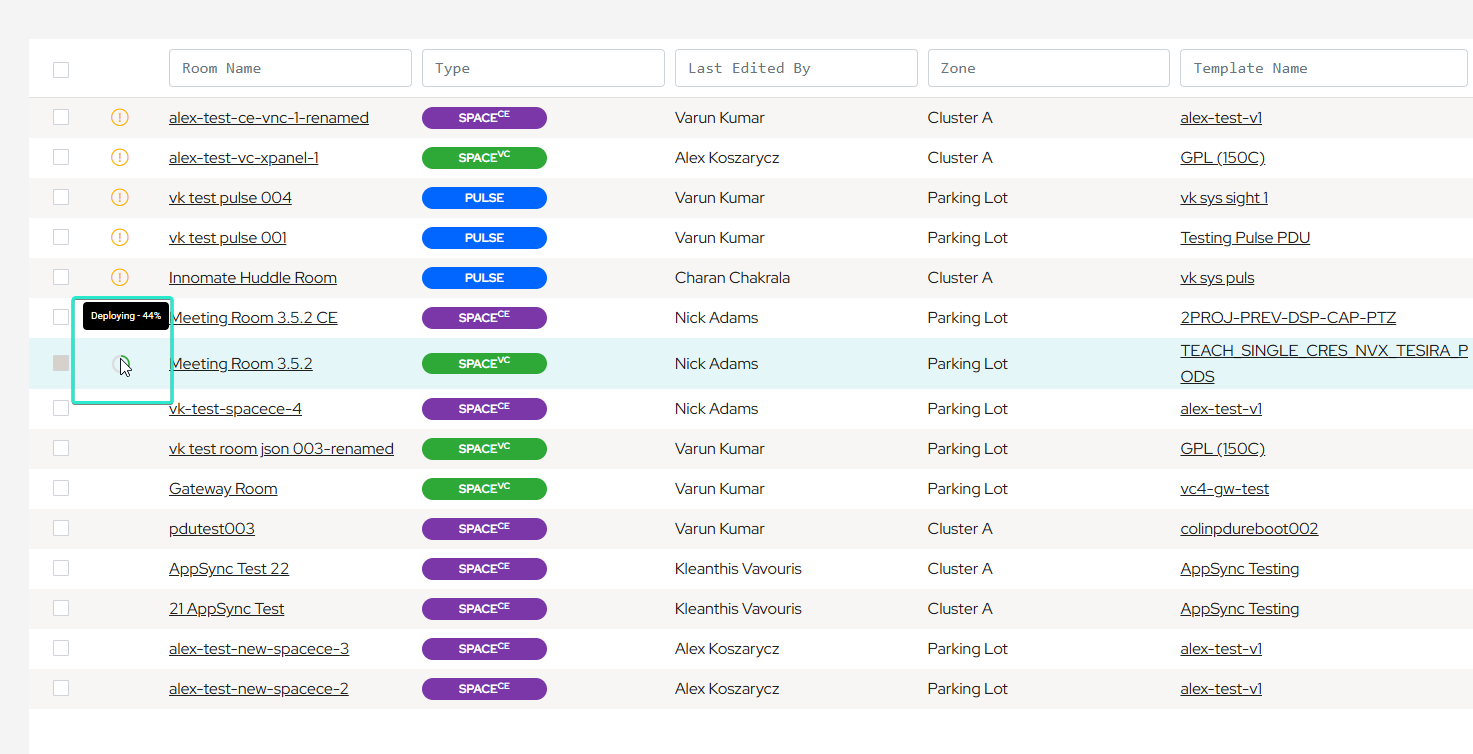The height and width of the screenshot is (754, 1473).
Task: Click 'Alex Koszarycz' in alex-test-vc-xpanel-1 row
Action: 727,158
